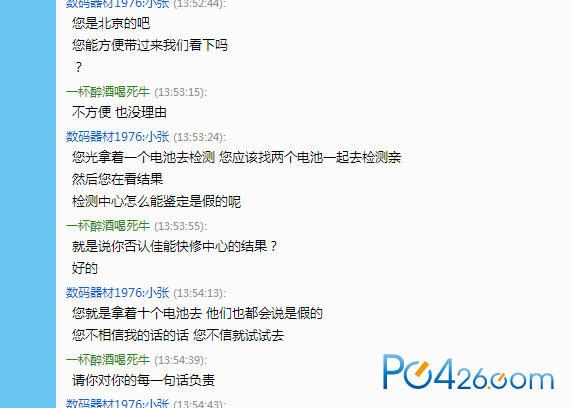Click the PC426.com watermark logo
573x408 pixels.
point(468,372)
